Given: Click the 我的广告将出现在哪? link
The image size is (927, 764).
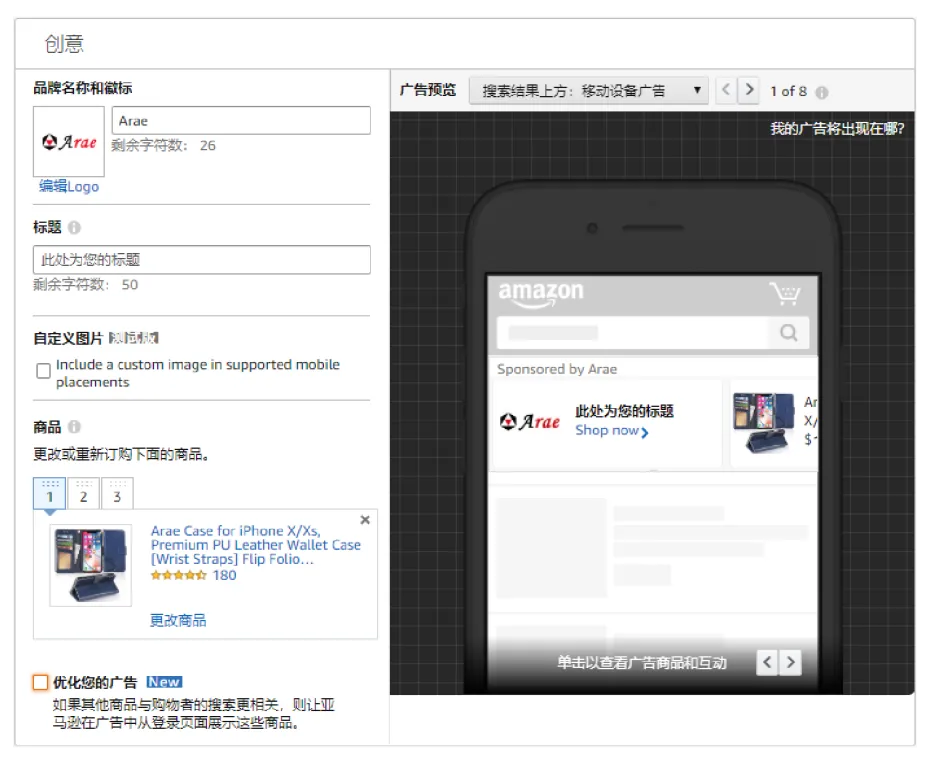Looking at the screenshot, I should [x=837, y=129].
